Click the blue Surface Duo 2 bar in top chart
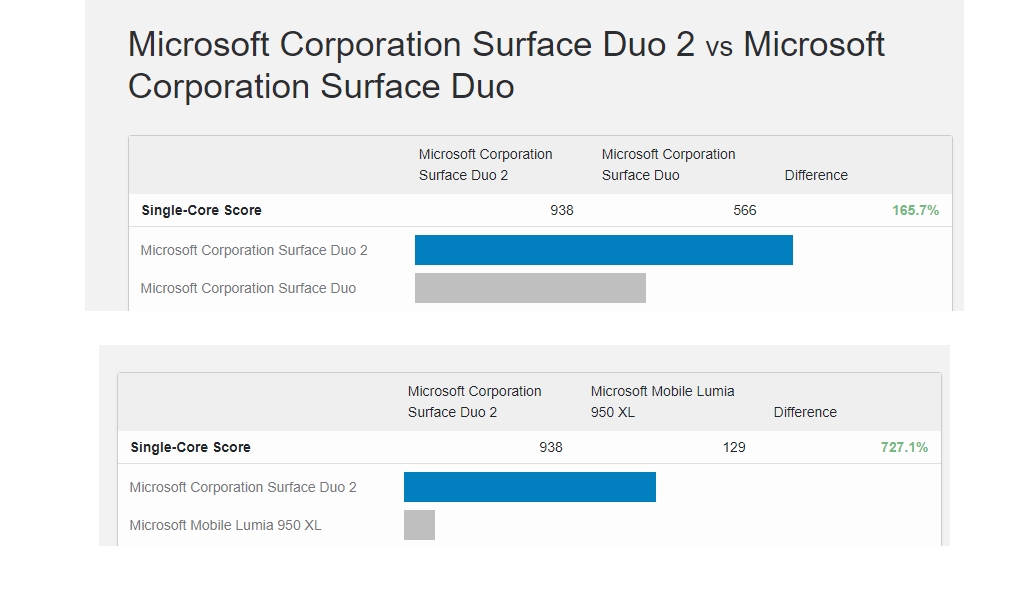 [x=604, y=250]
